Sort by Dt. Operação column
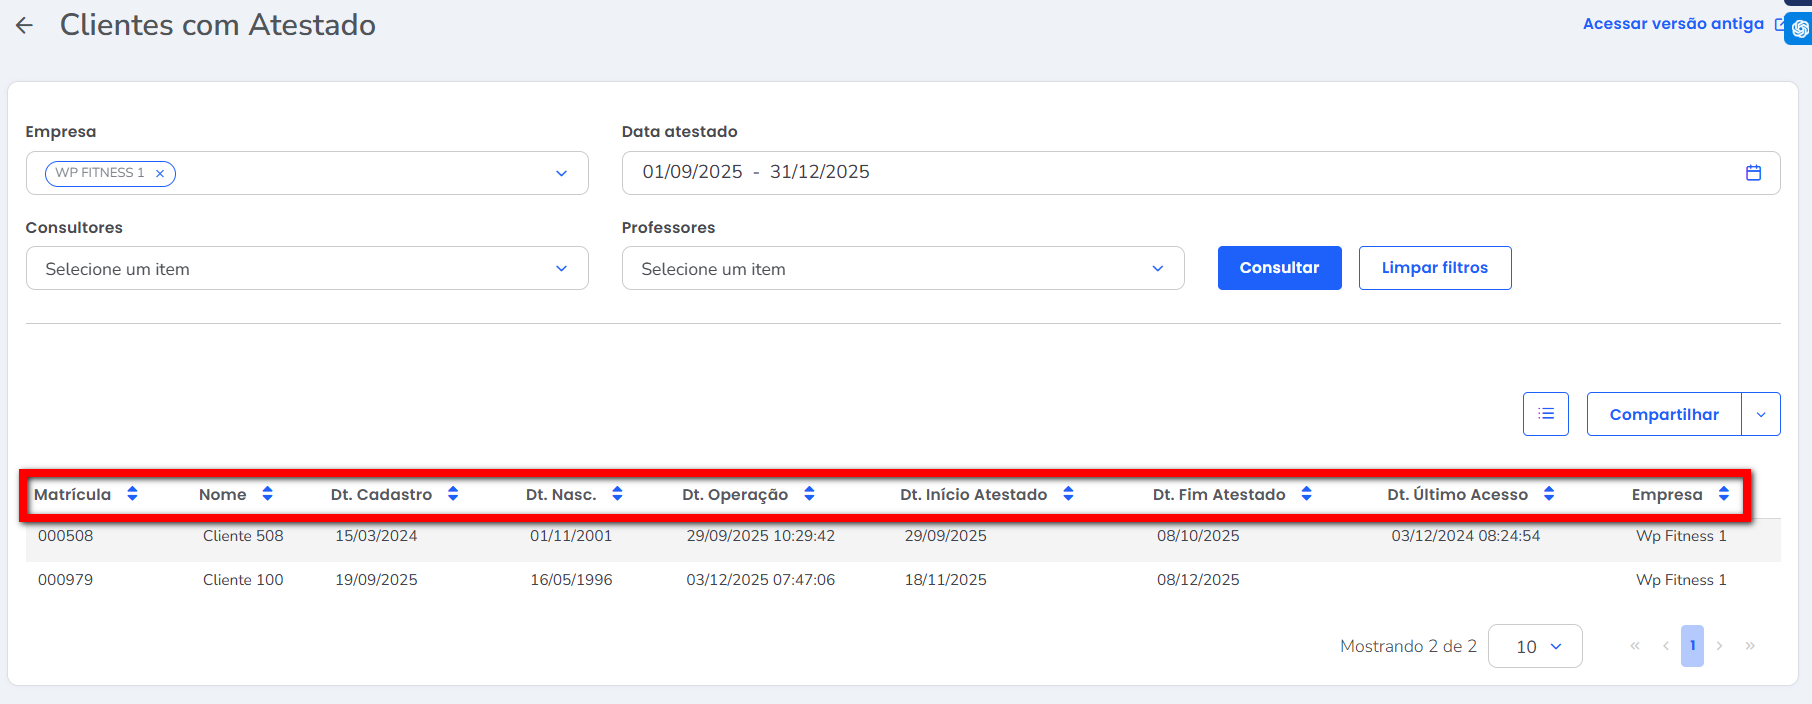The height and width of the screenshot is (704, 1812). (809, 494)
